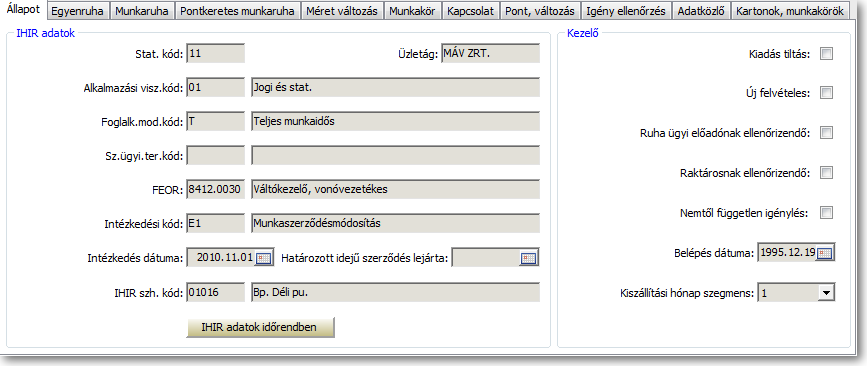
Task: Click the Stat. kód field
Action: [216, 54]
